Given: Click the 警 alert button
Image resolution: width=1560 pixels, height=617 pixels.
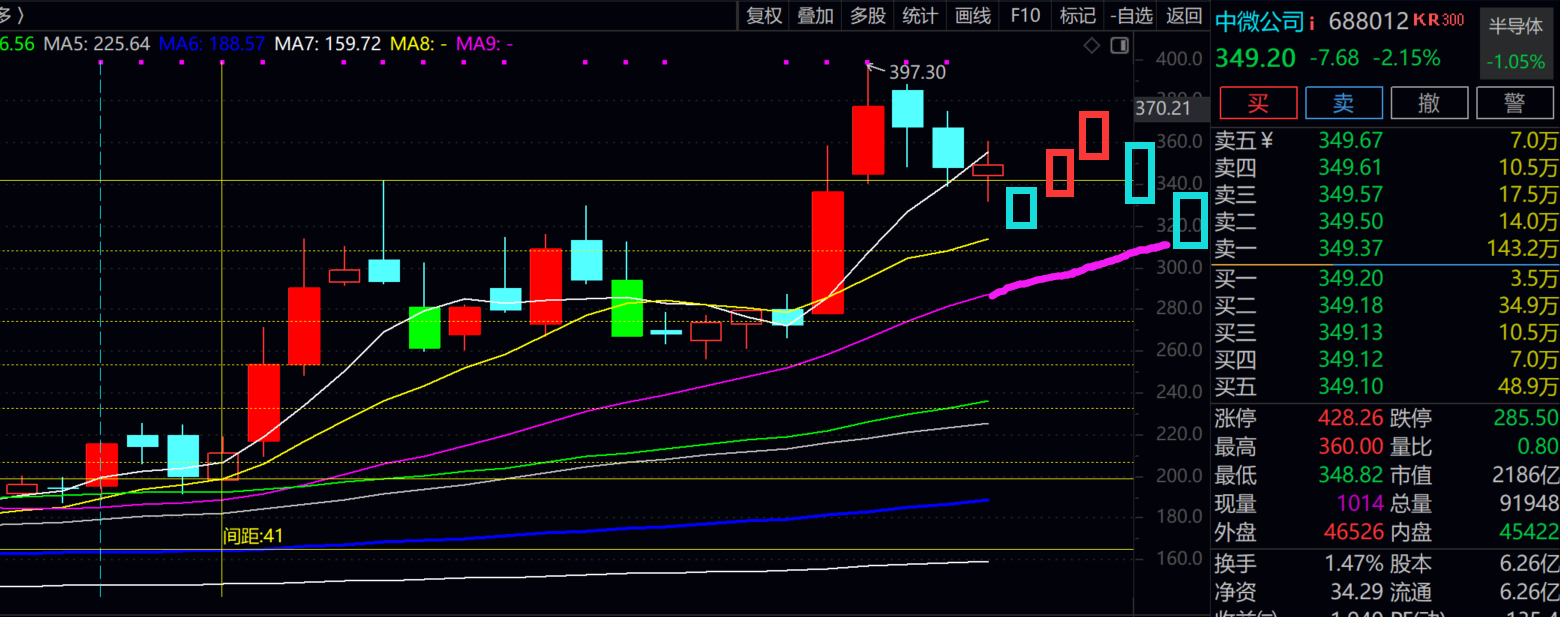Looking at the screenshot, I should point(1514,103).
